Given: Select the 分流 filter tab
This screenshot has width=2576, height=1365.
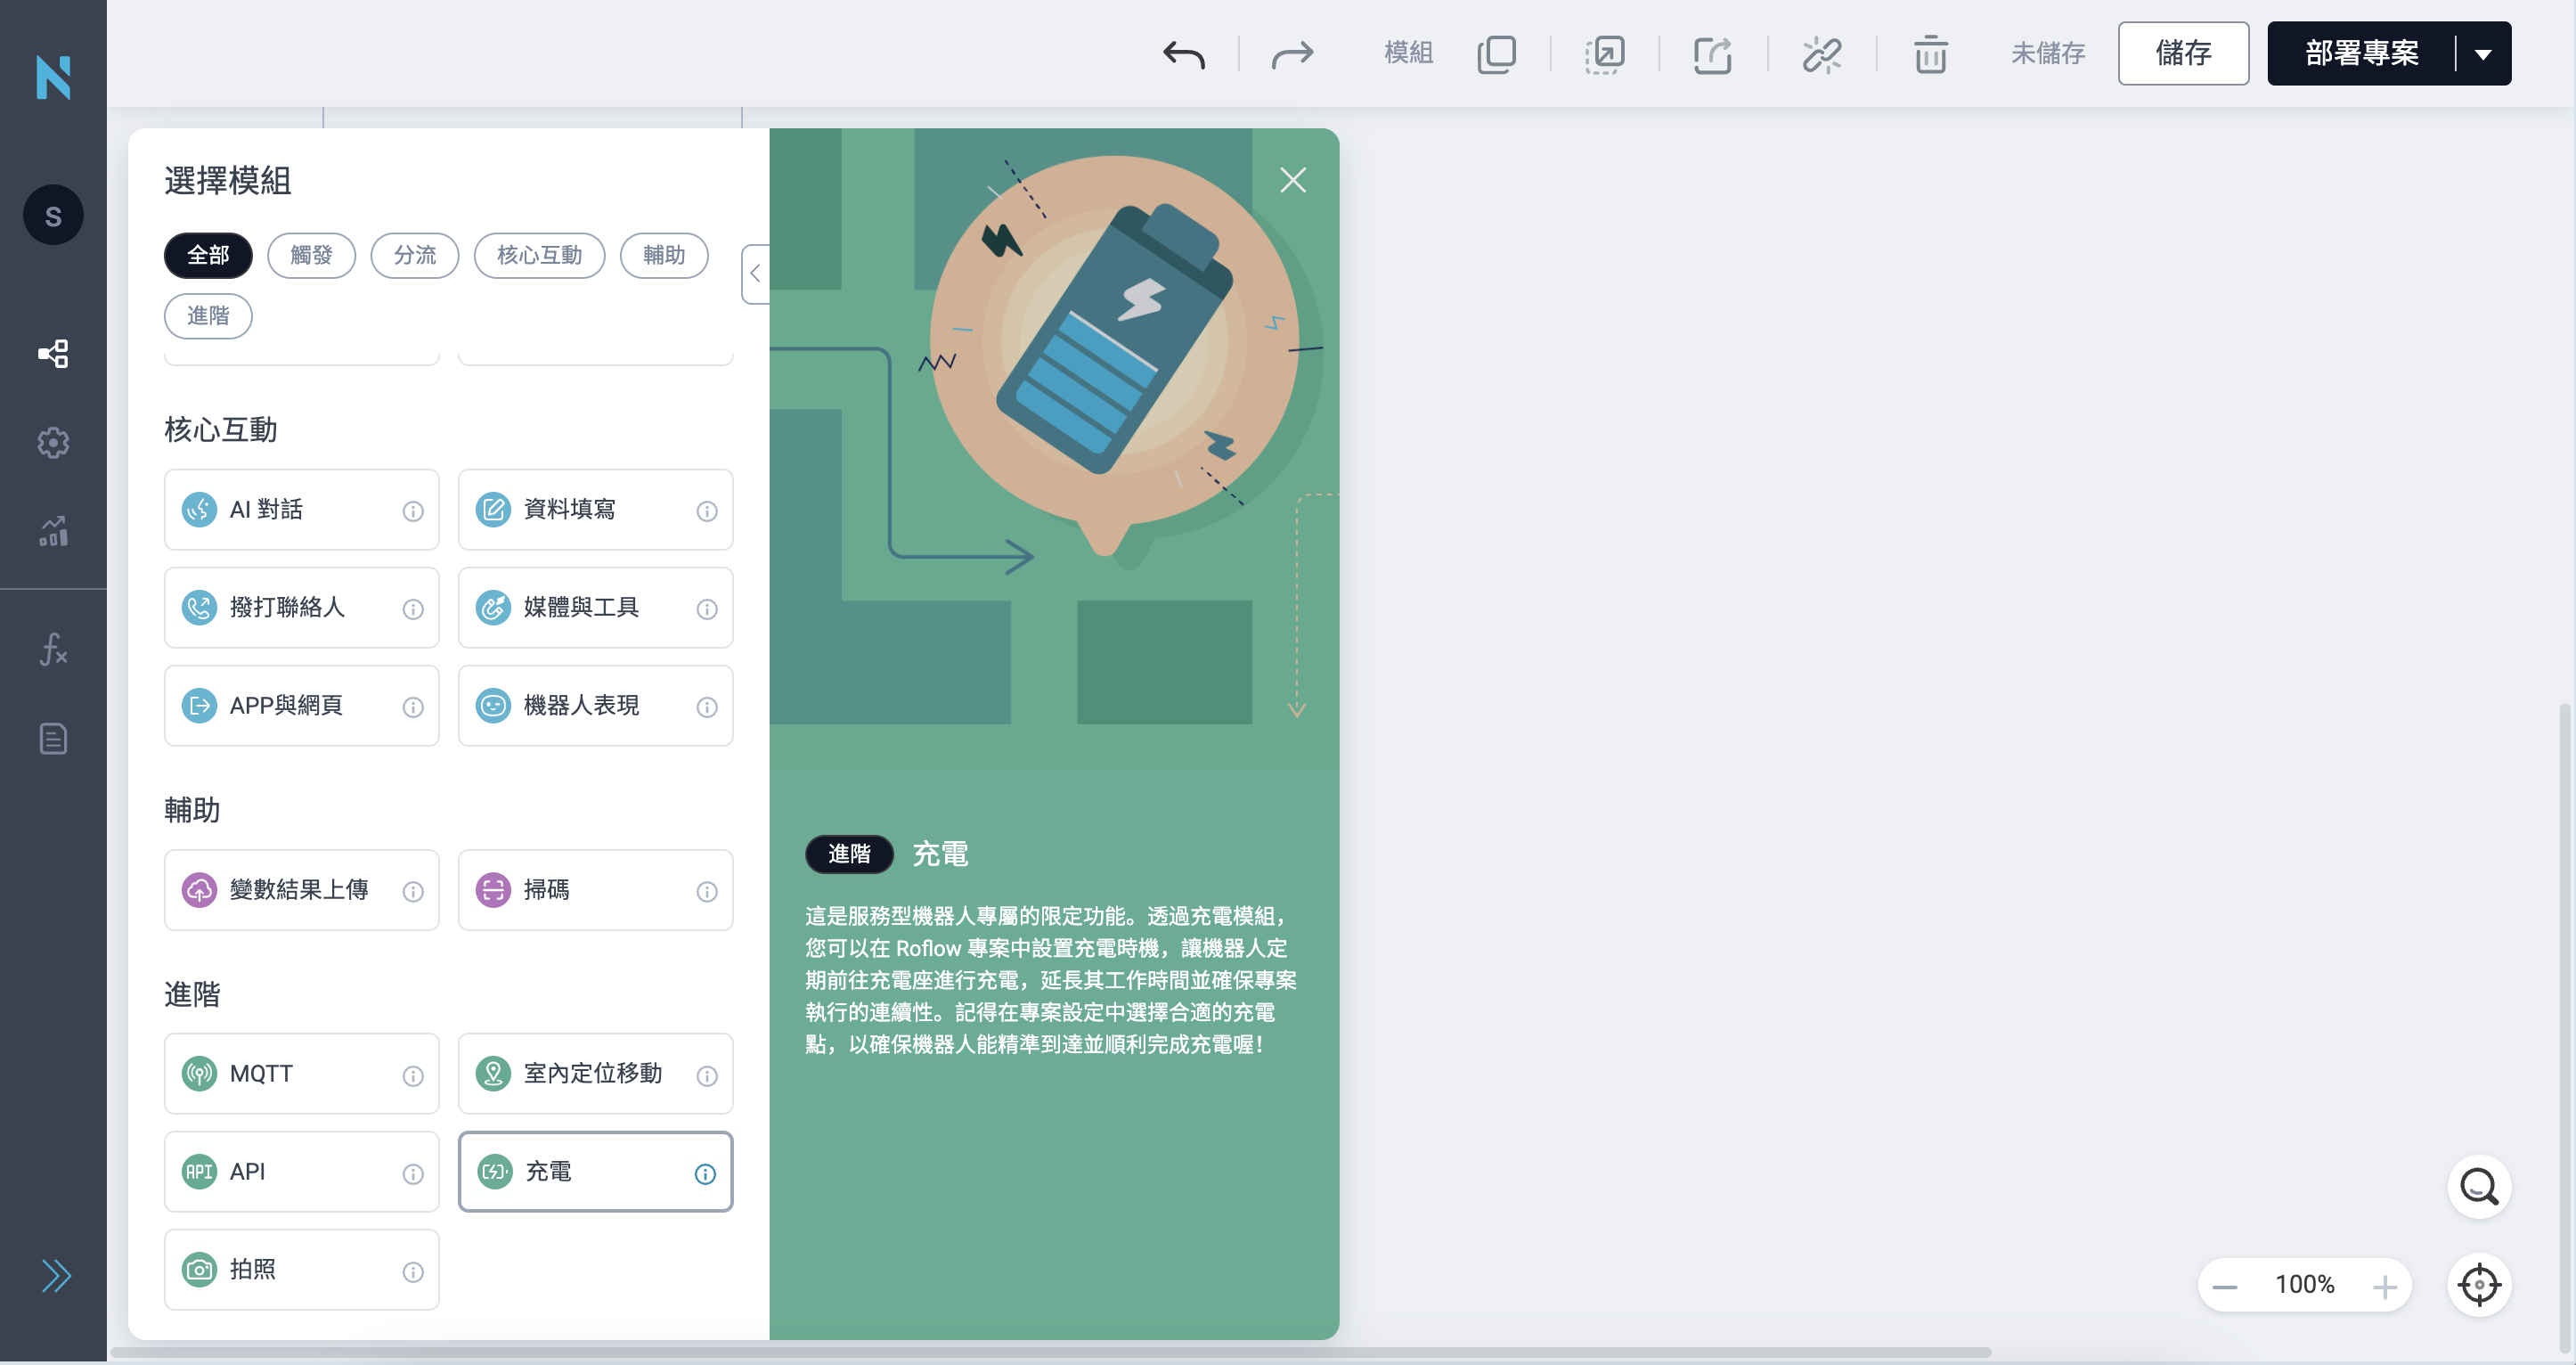Looking at the screenshot, I should pyautogui.click(x=414, y=255).
